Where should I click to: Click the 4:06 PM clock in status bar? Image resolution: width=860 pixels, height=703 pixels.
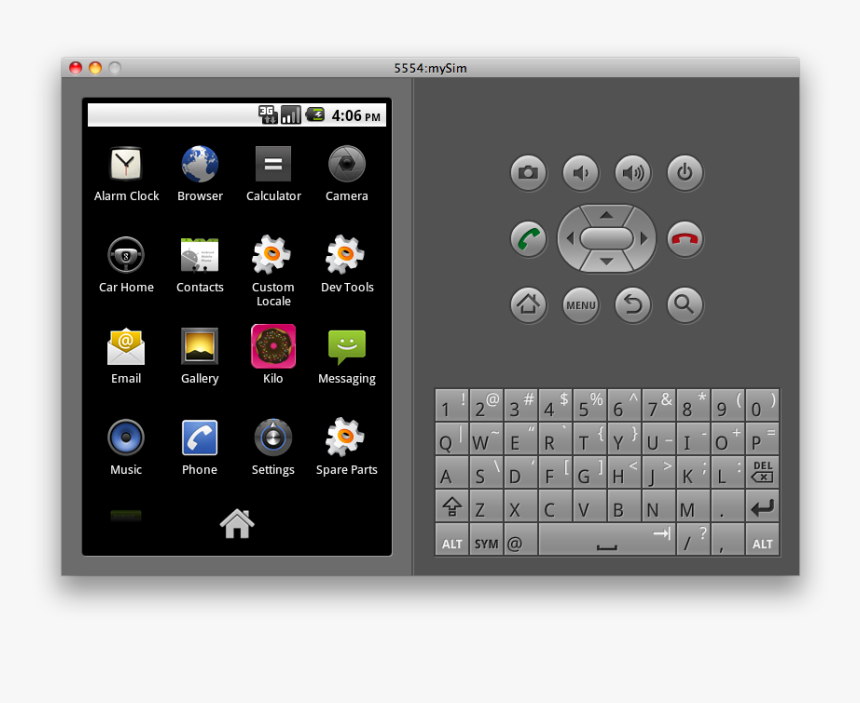[x=356, y=116]
